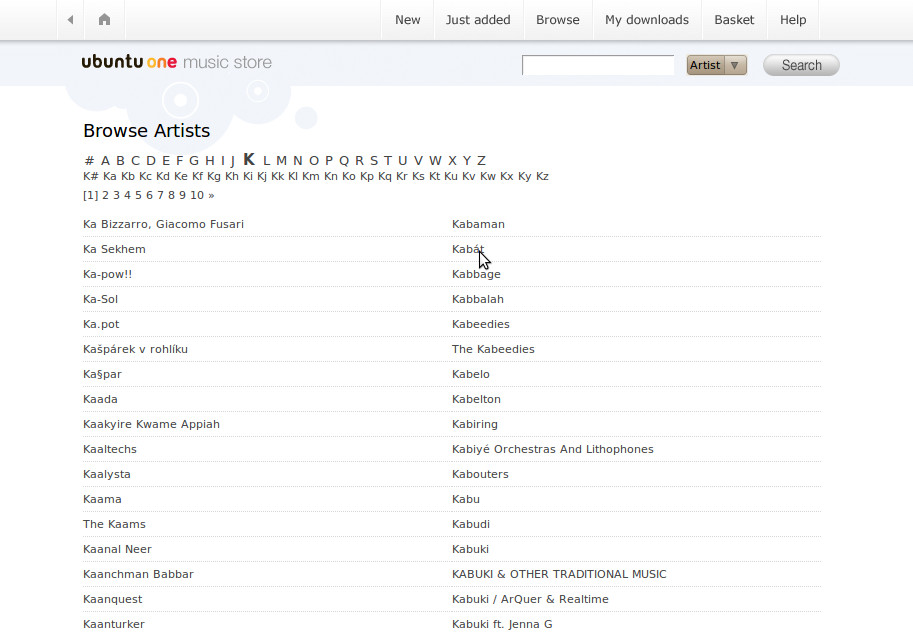913x636 pixels.
Task: Open artist Kaama
Action: (102, 500)
